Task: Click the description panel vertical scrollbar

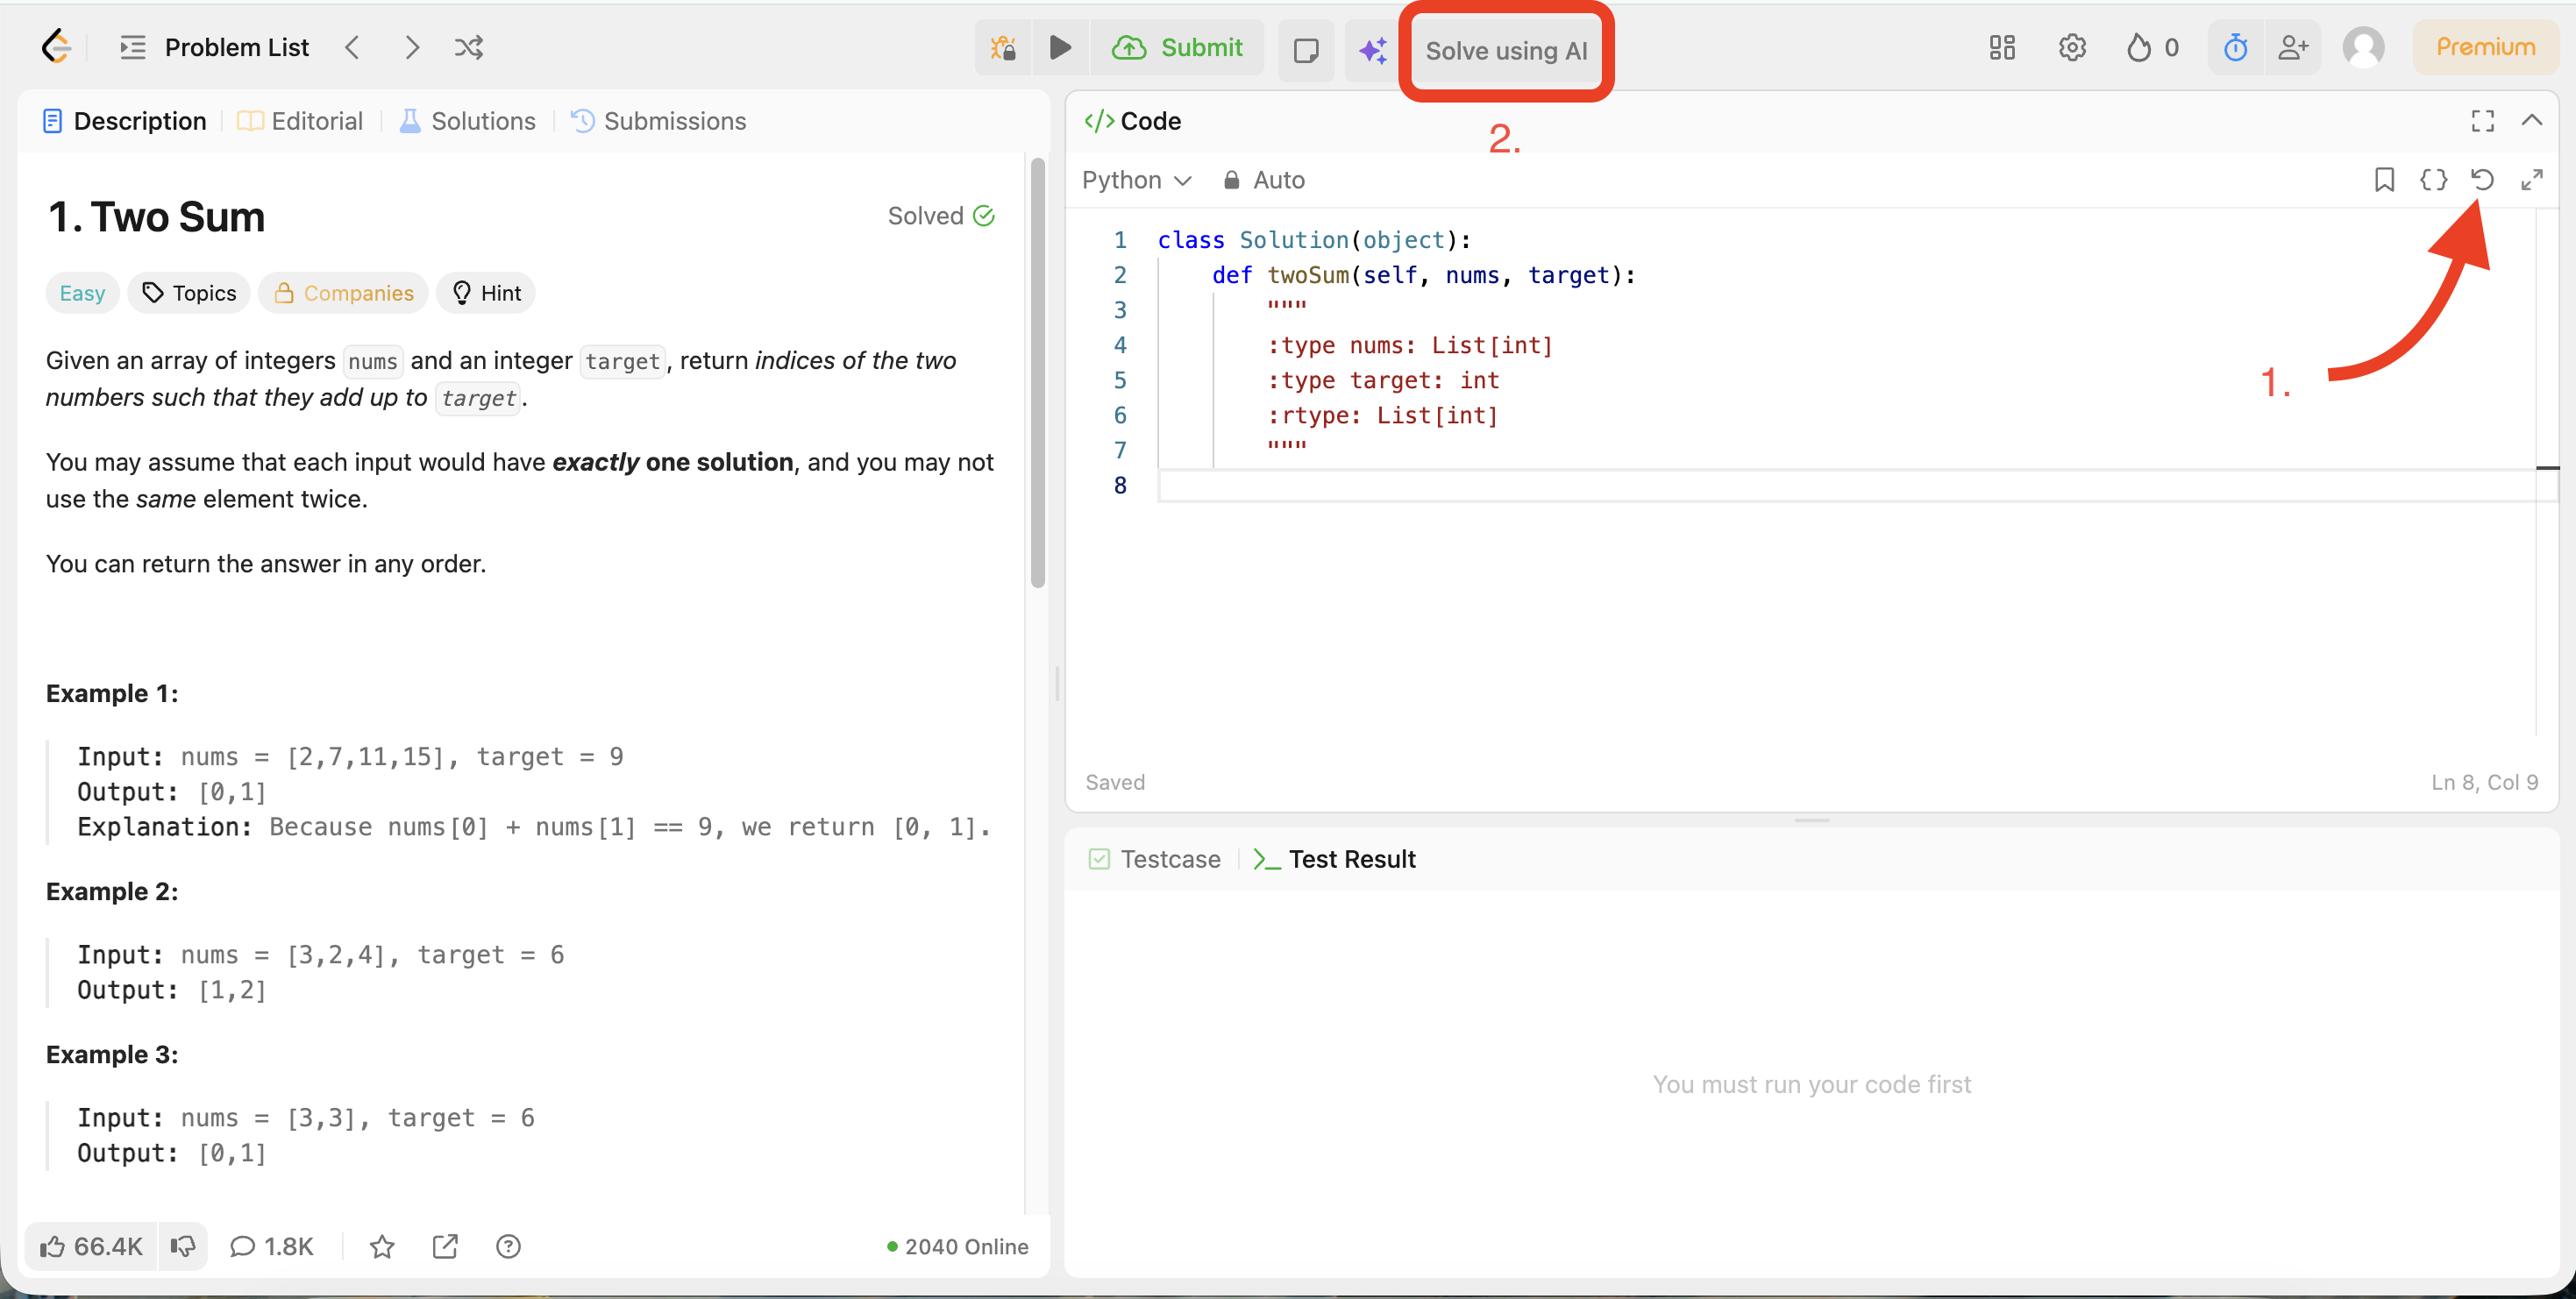Action: click(1038, 374)
